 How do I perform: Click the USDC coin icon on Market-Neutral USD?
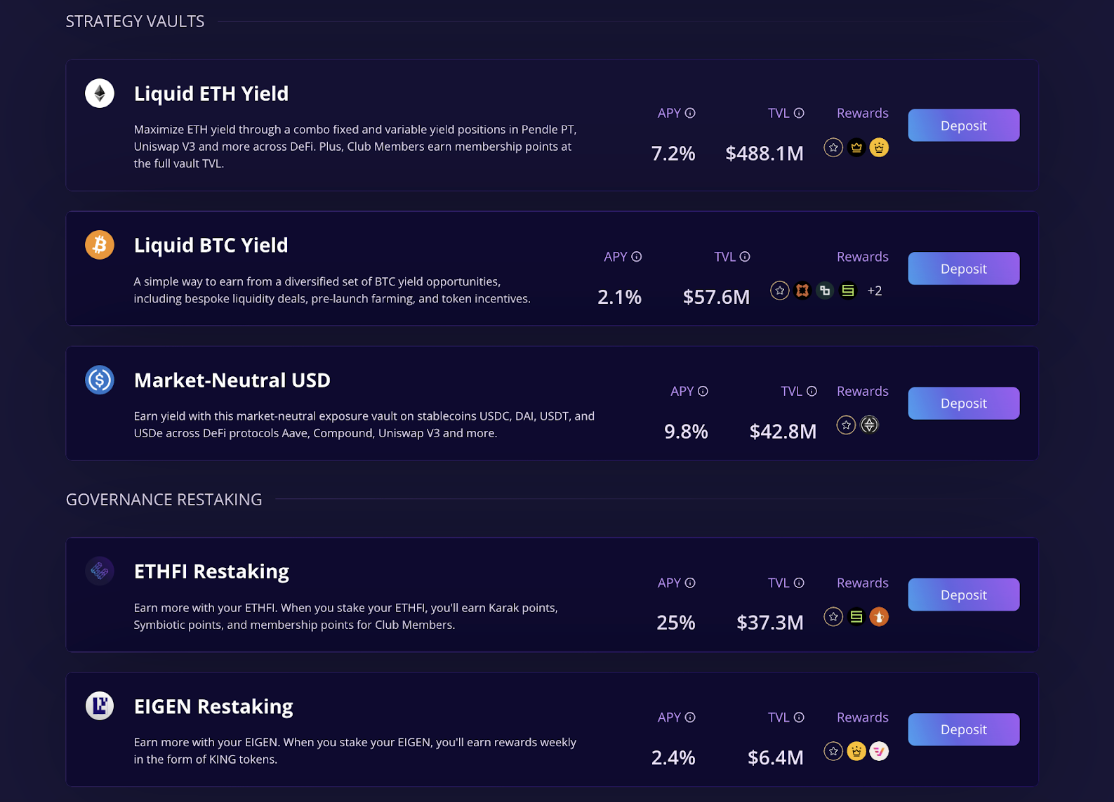99,380
